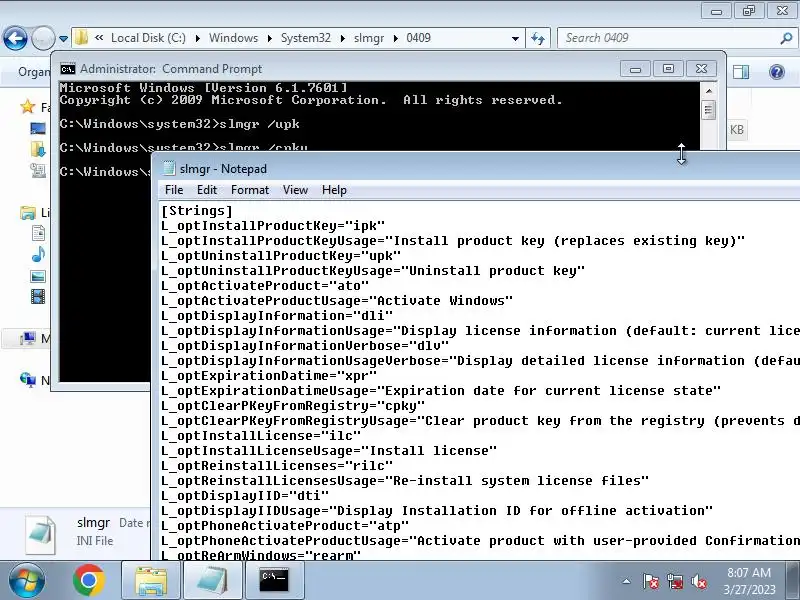
Task: Select Downloads icon under Favorites
Action: point(38,149)
